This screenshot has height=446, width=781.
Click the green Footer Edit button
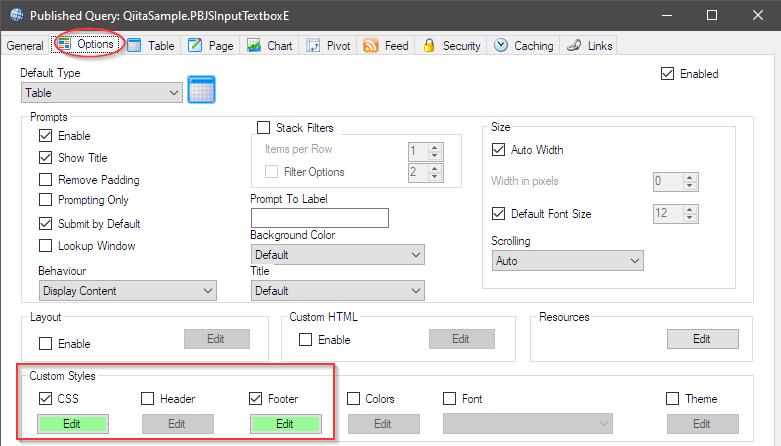pyautogui.click(x=285, y=424)
